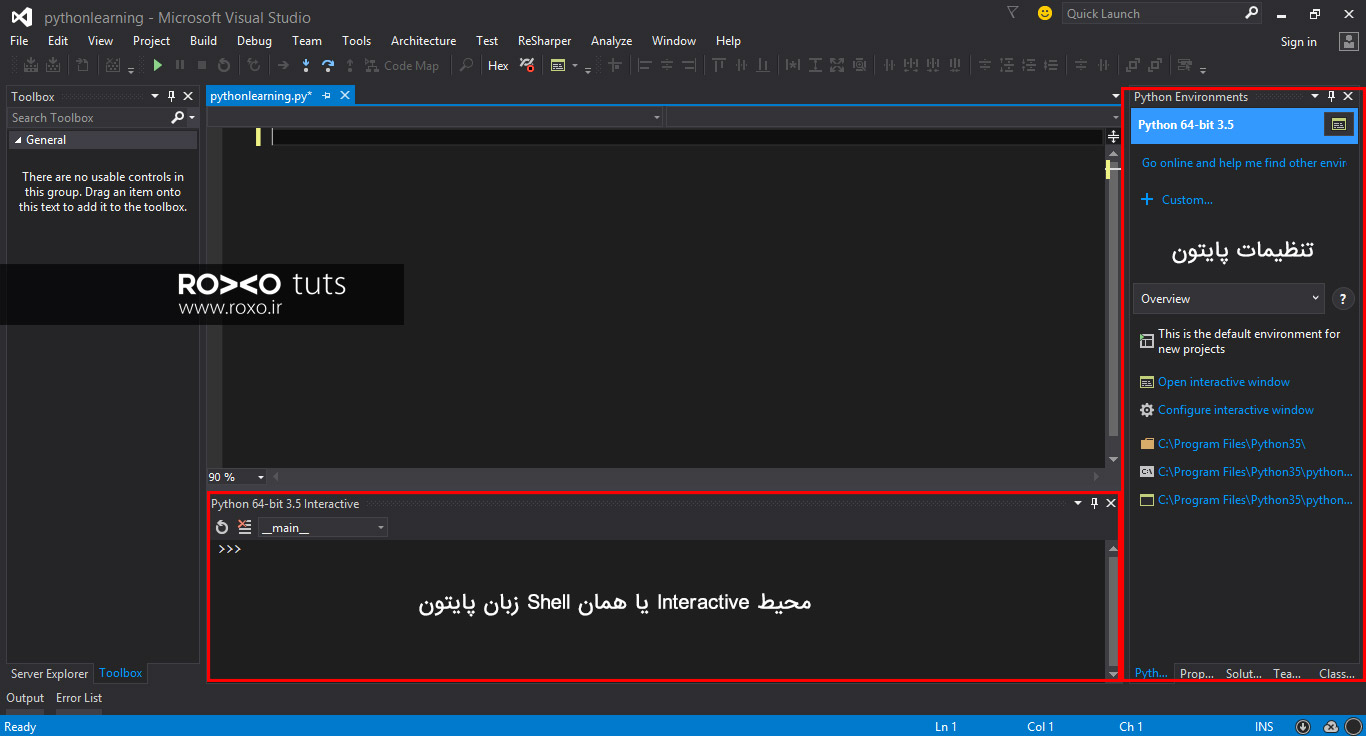Click the Quick Launch search magnifier

pos(1252,13)
